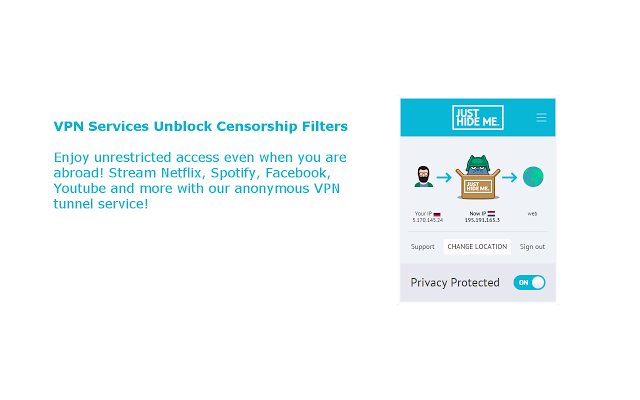
Task: Turn off the Privacy Protected ON switch
Action: tap(529, 282)
